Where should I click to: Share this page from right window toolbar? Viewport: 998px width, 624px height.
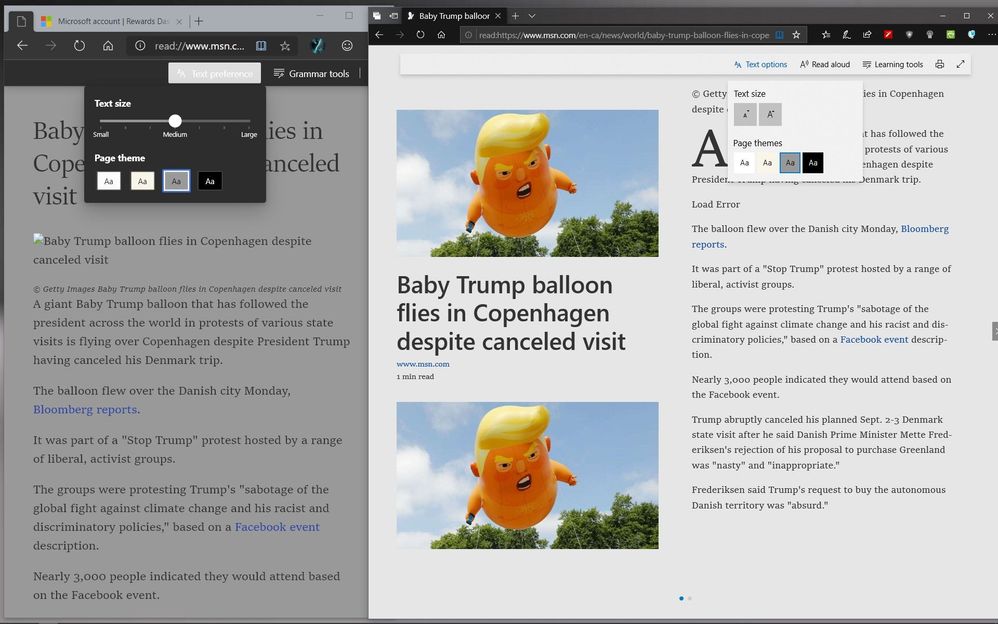867,34
